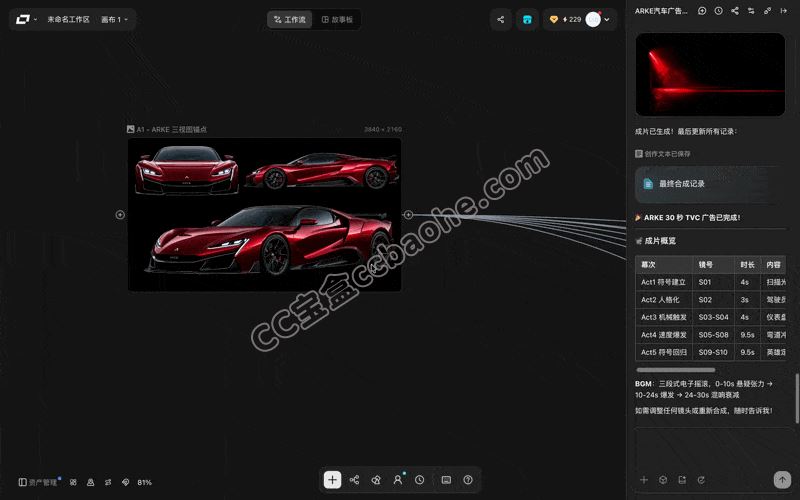Open the help question-mark icon
The width and height of the screenshot is (800, 500).
[x=468, y=480]
